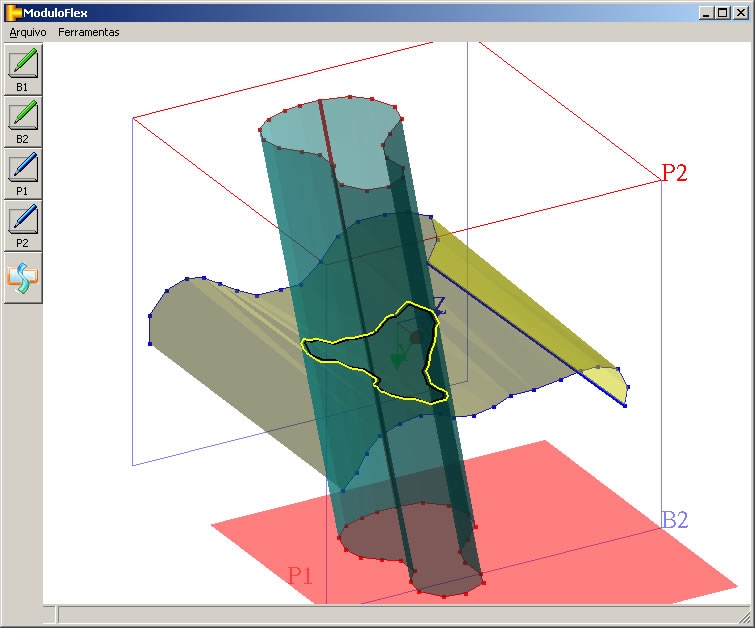Click the ModuloFlex title bar app icon
This screenshot has width=755, height=628.
(x=14, y=12)
